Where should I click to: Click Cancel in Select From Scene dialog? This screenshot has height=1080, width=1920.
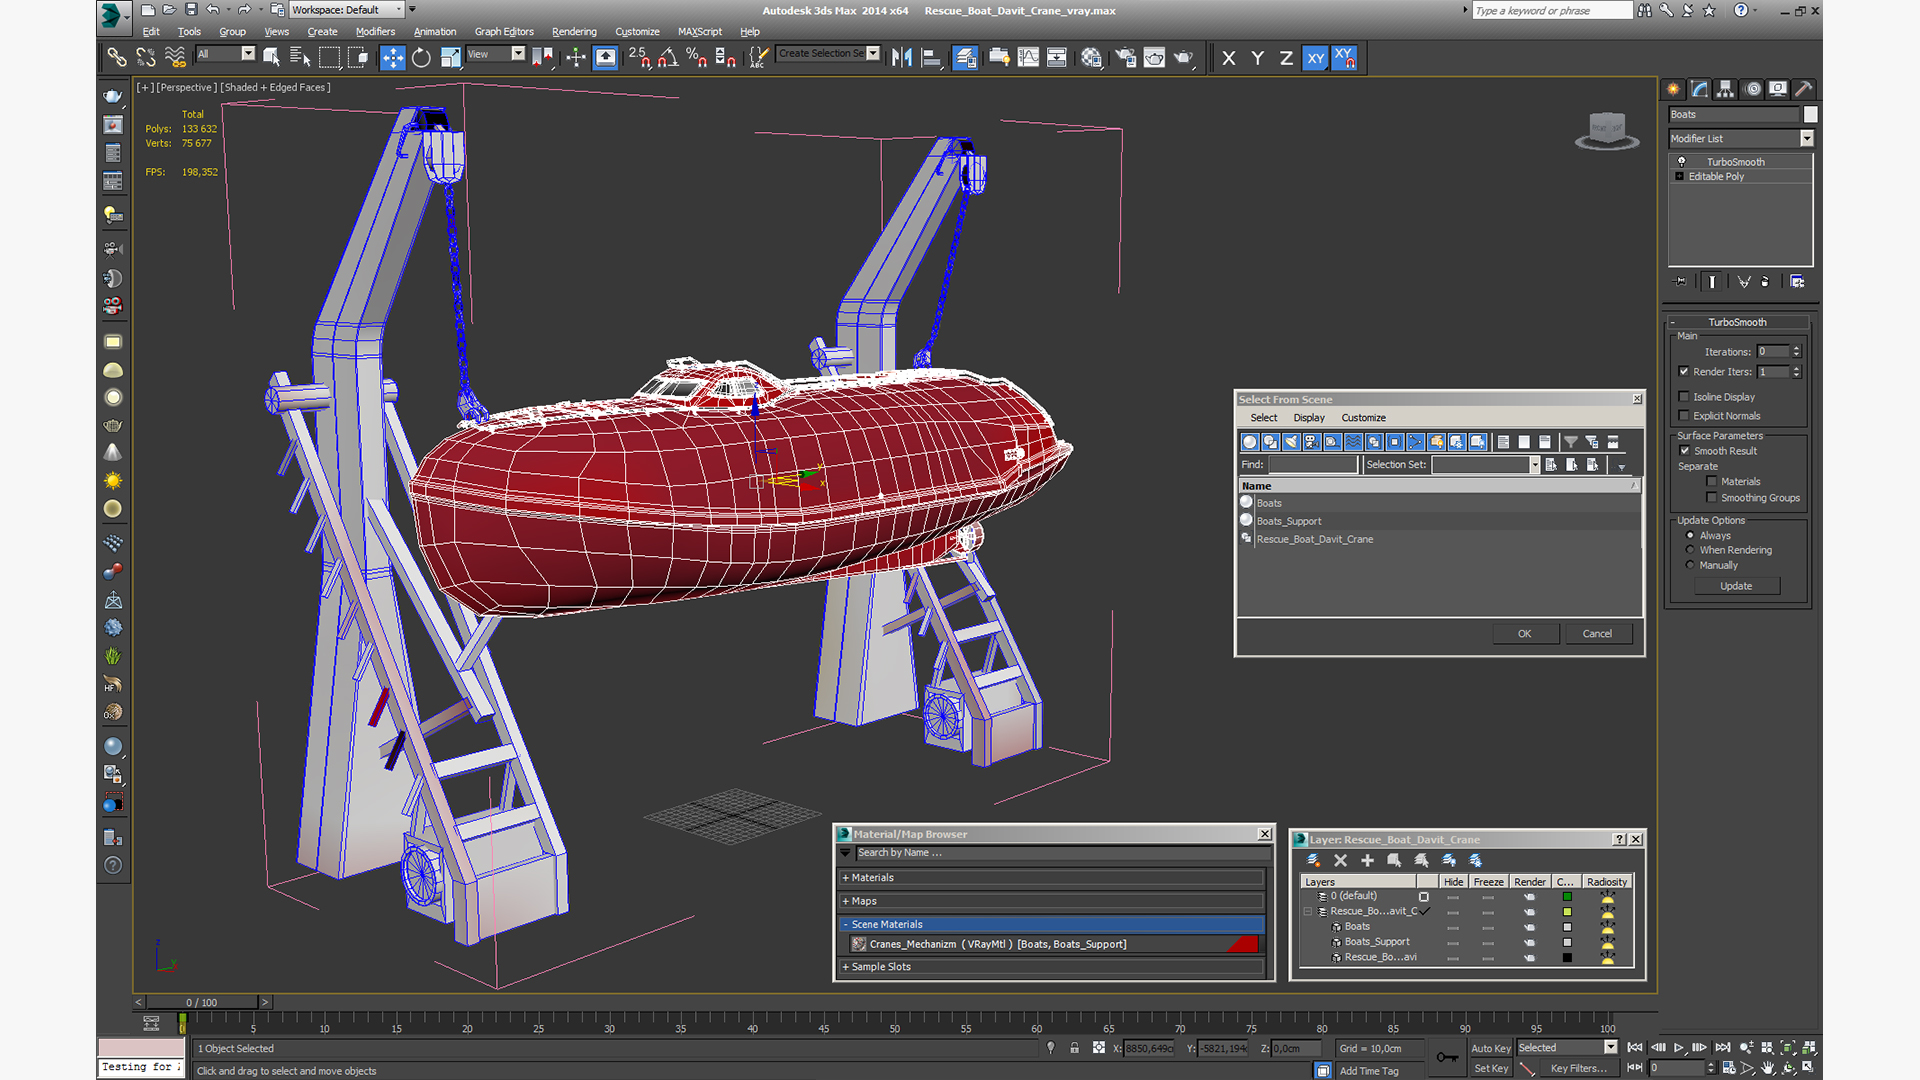(x=1597, y=634)
